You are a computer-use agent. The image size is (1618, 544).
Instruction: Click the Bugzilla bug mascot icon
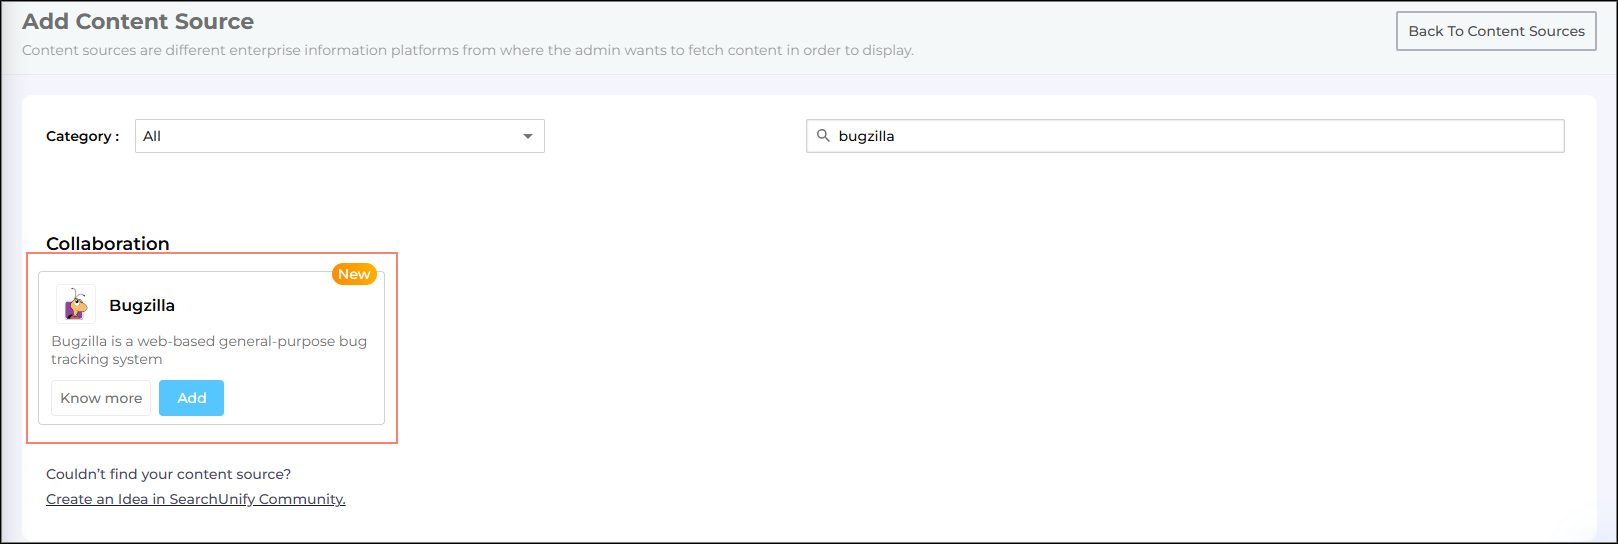pos(75,305)
